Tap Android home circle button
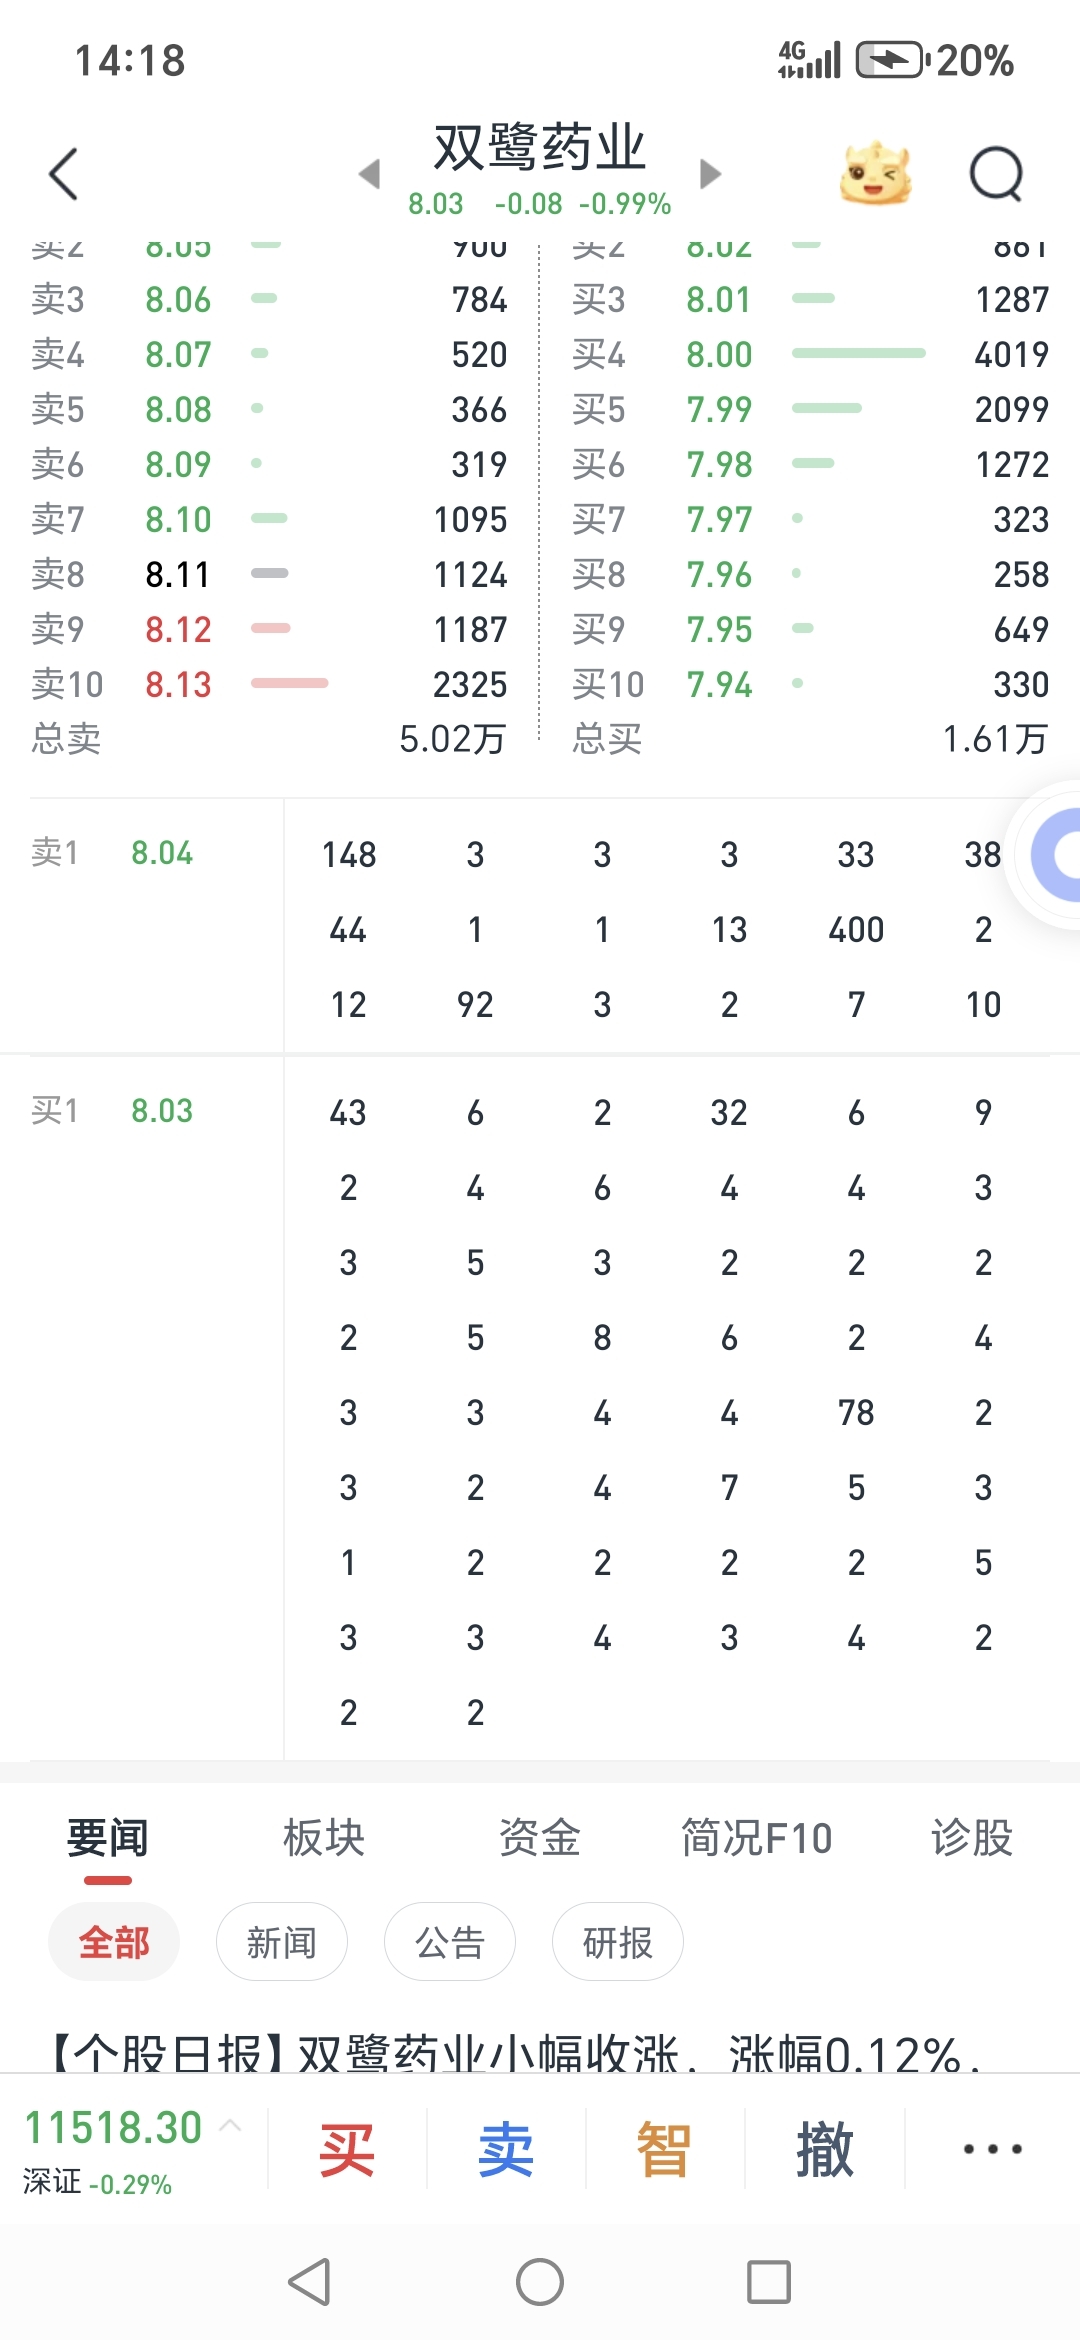The image size is (1080, 2340). pos(540,2282)
